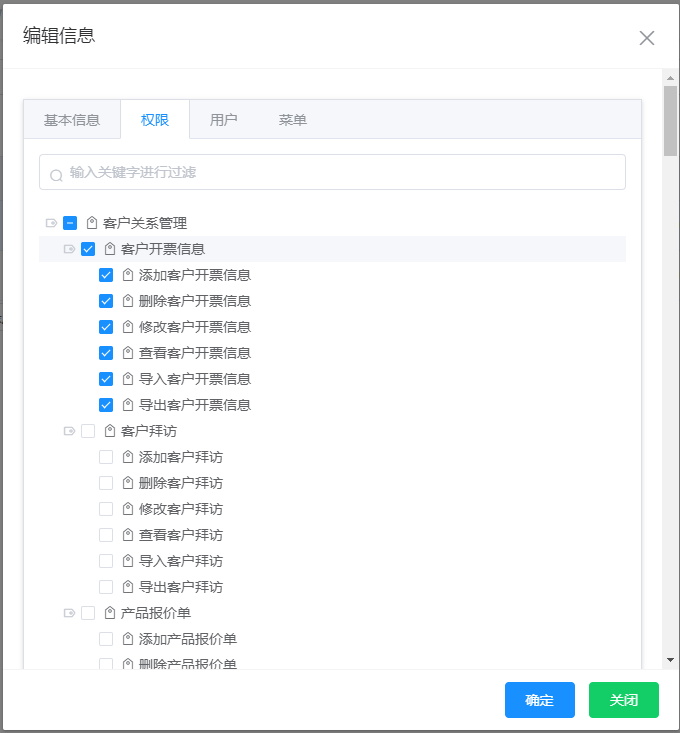Uncheck 添加客户开票信息 permission
The width and height of the screenshot is (680, 733).
106,275
